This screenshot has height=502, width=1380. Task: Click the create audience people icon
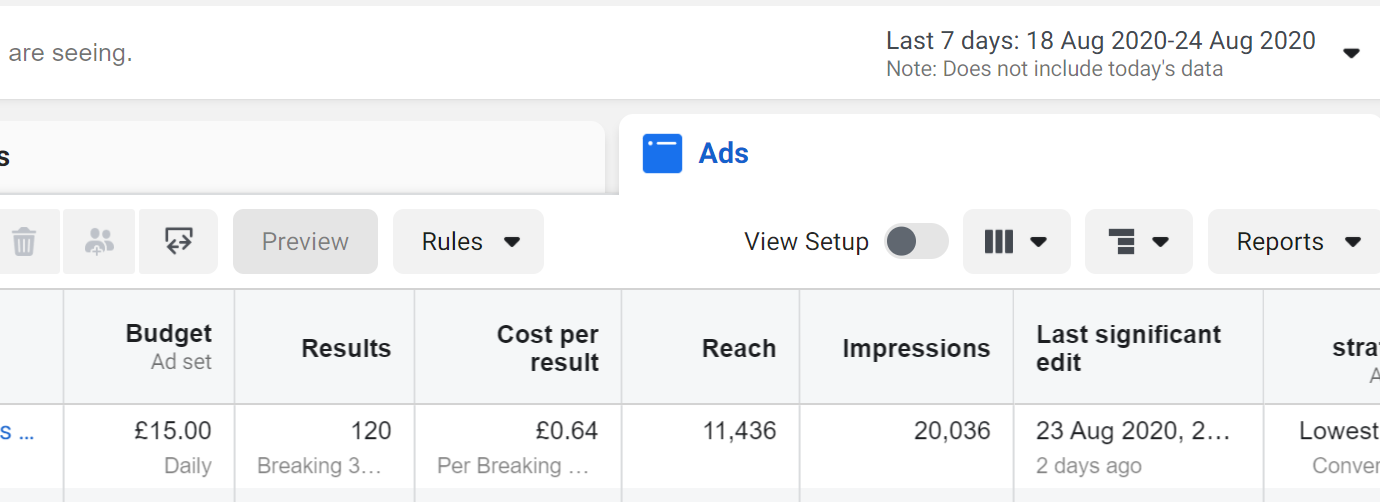click(x=99, y=241)
